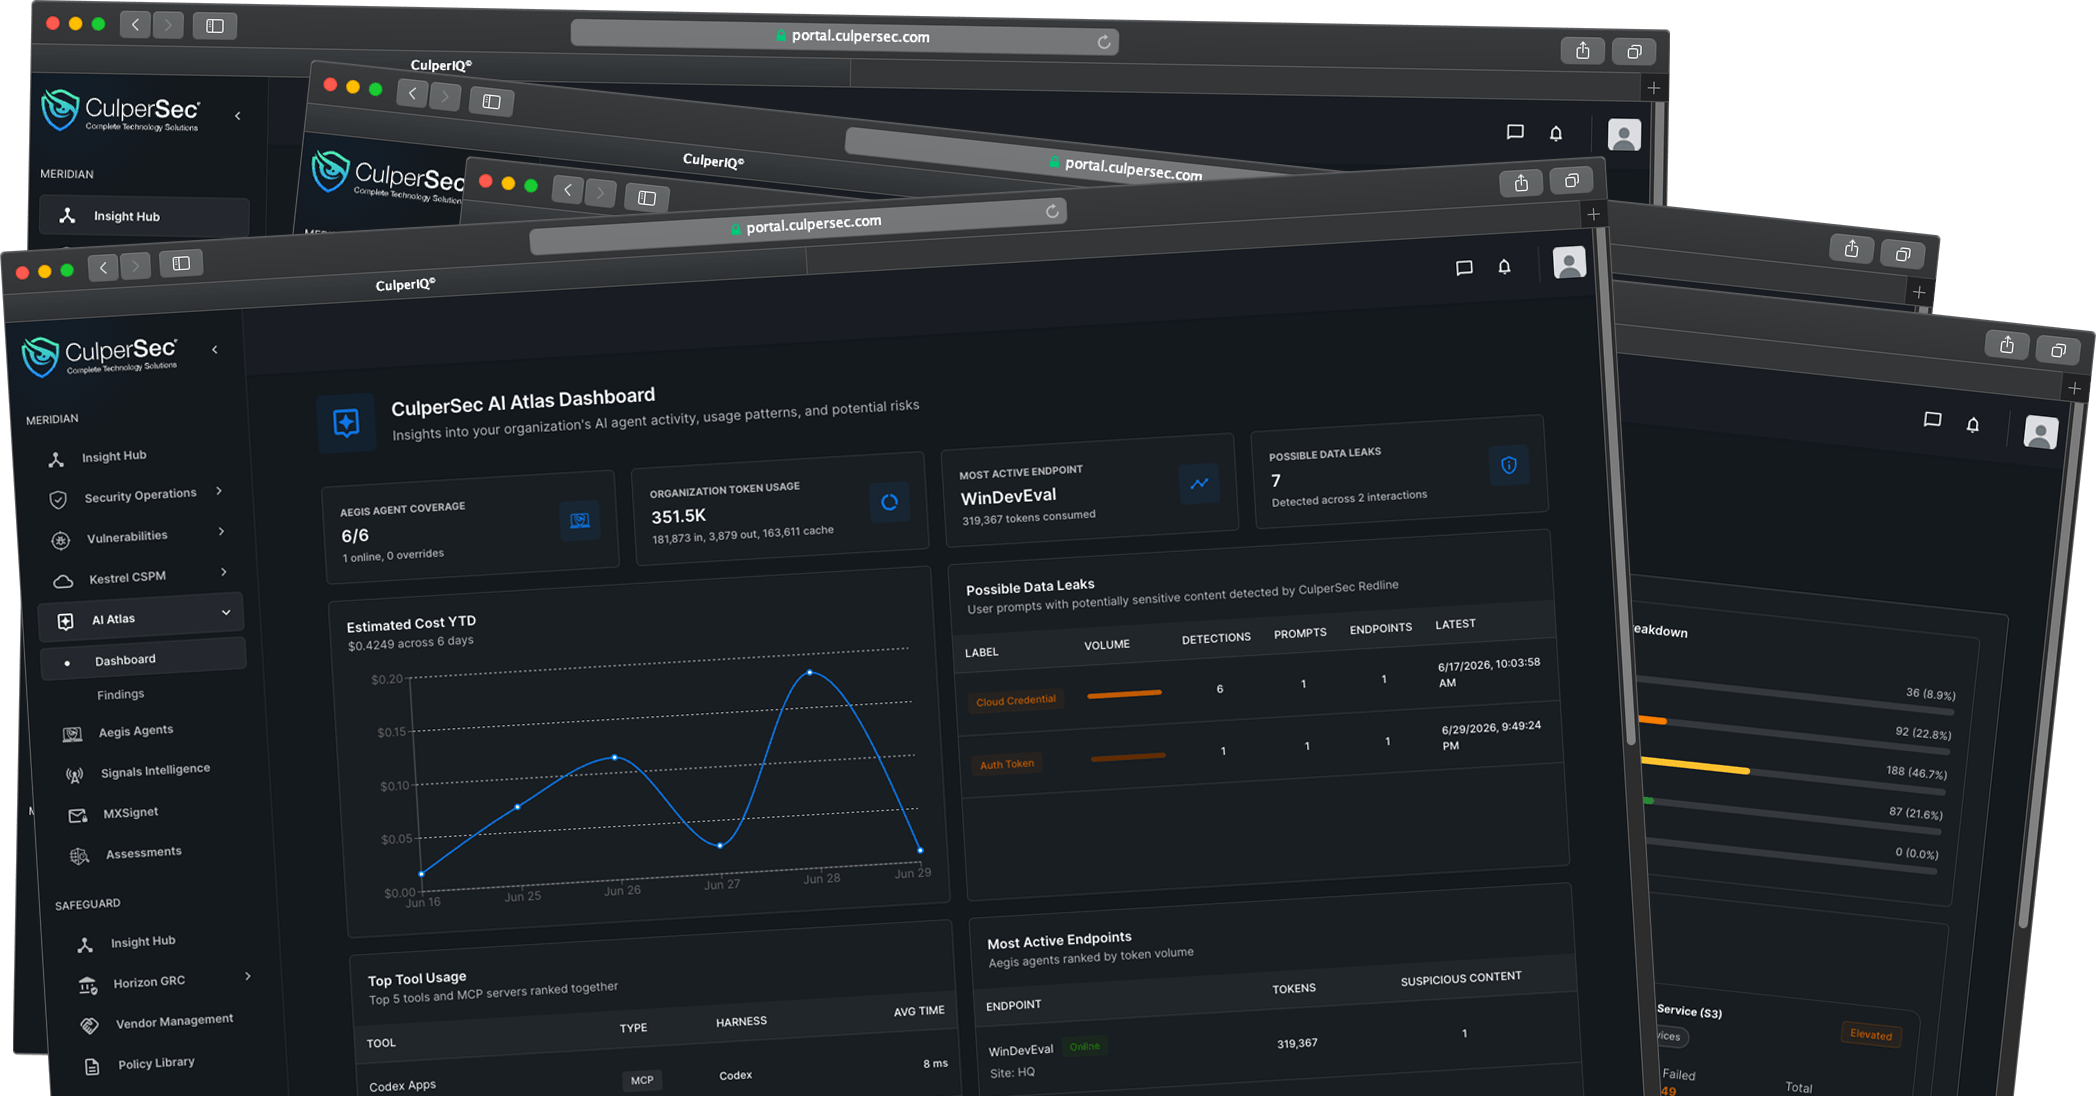This screenshot has height=1096, width=2096.
Task: Click the Jun 28 peak chart point
Action: point(809,672)
